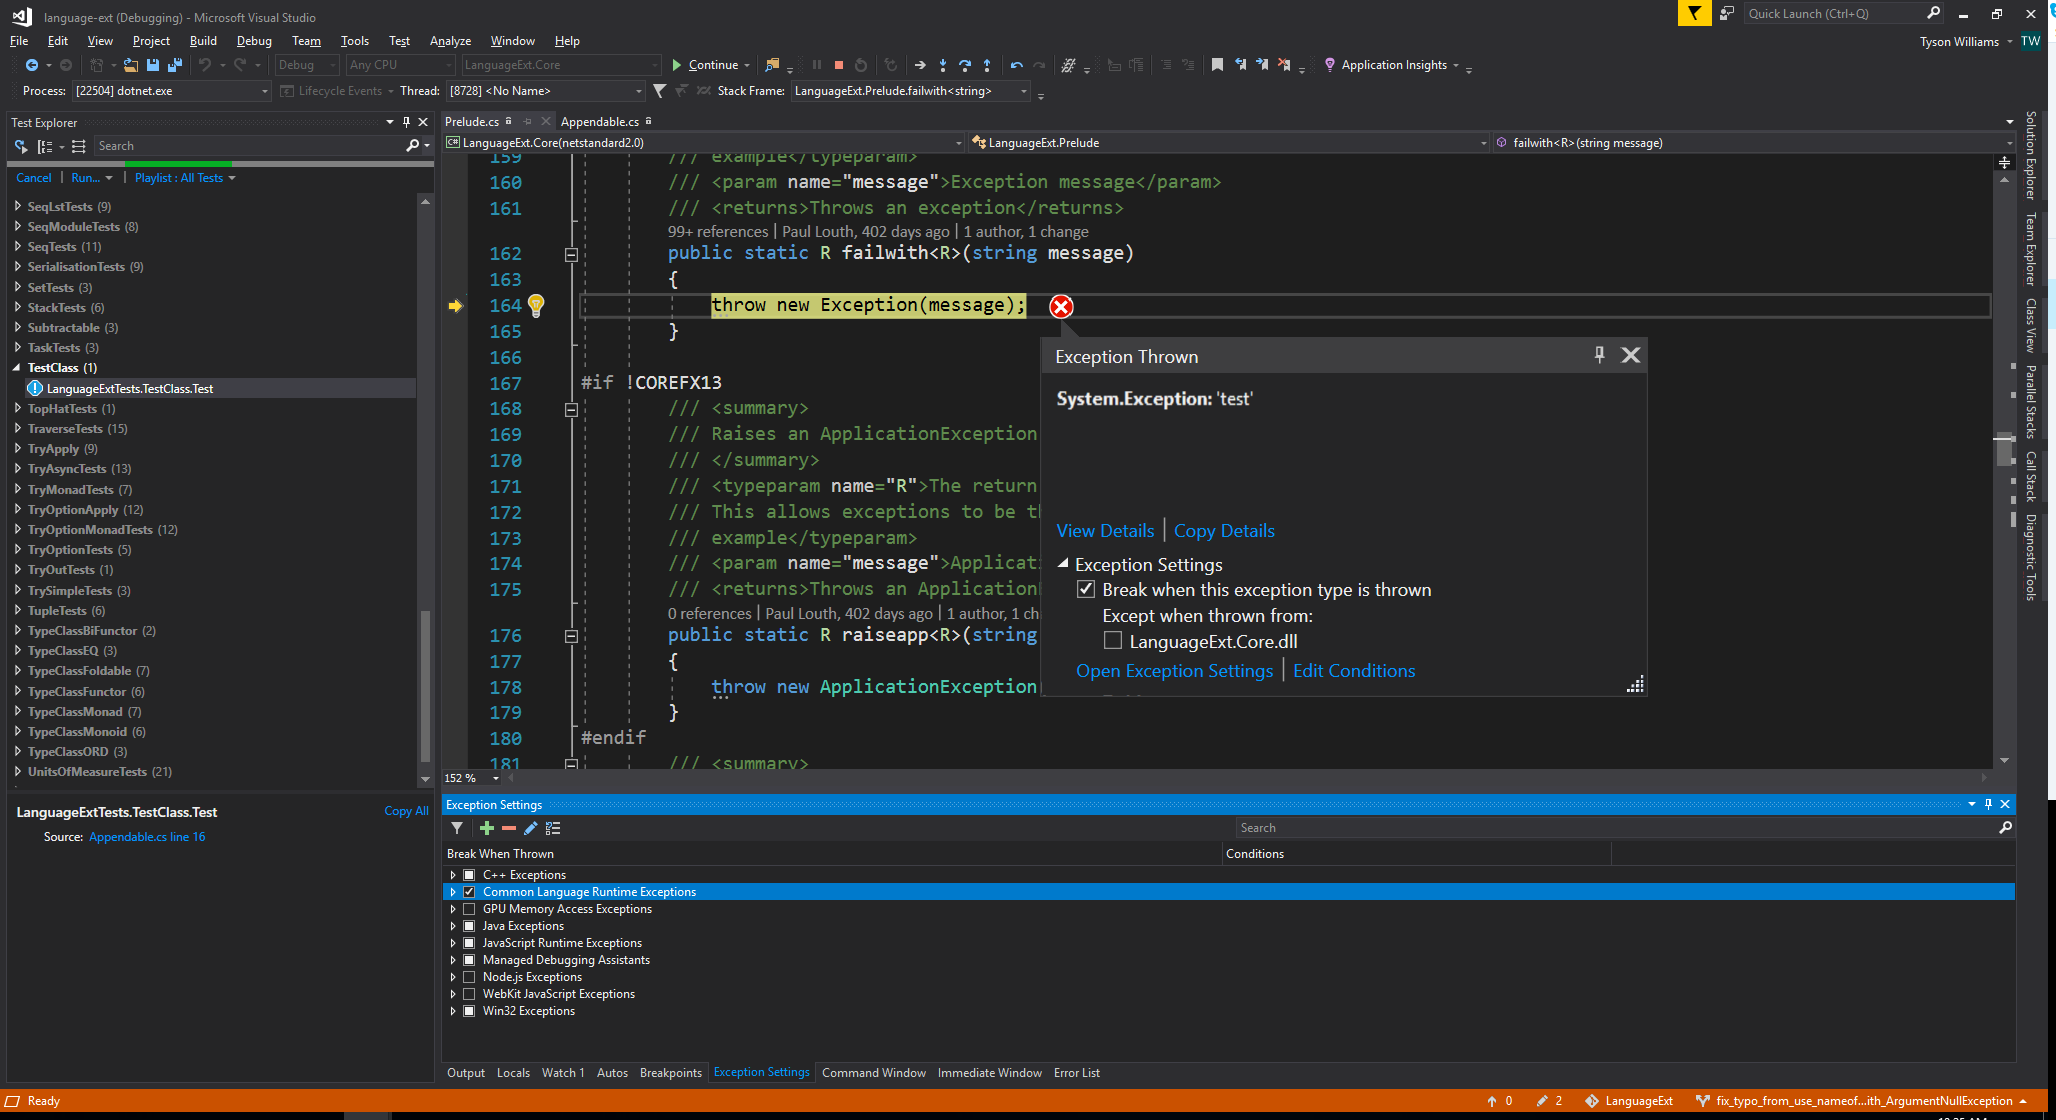Image resolution: width=2056 pixels, height=1120 pixels.
Task: Uncheck Common Language Runtime Exceptions
Action: (470, 891)
